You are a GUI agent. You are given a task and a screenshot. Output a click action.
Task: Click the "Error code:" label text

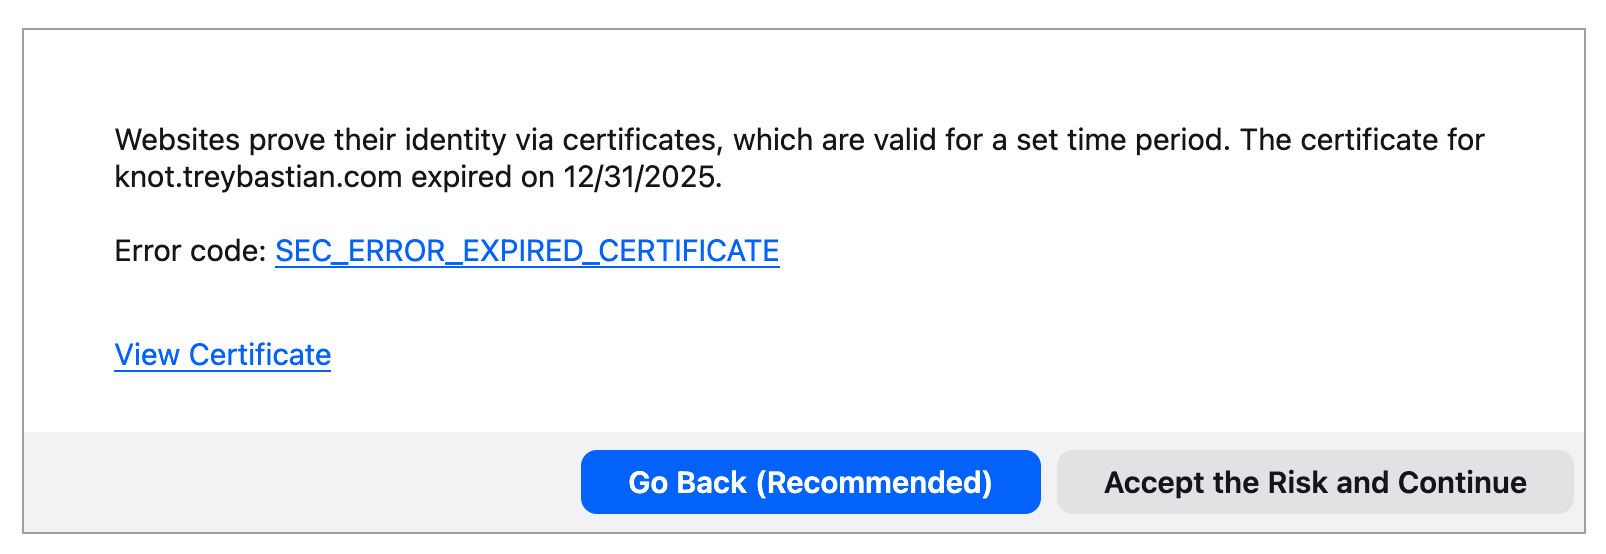[x=190, y=251]
